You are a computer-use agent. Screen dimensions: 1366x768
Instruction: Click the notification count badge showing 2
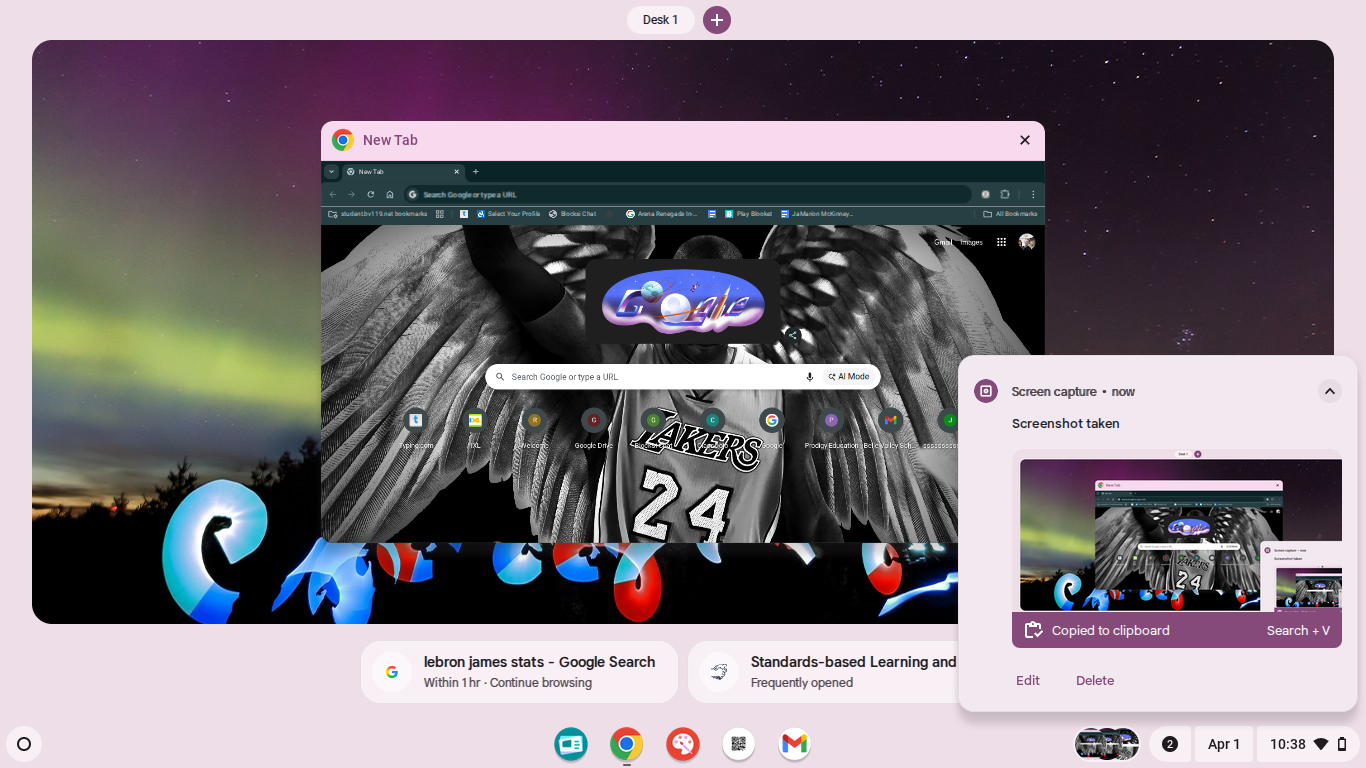[x=1170, y=744]
